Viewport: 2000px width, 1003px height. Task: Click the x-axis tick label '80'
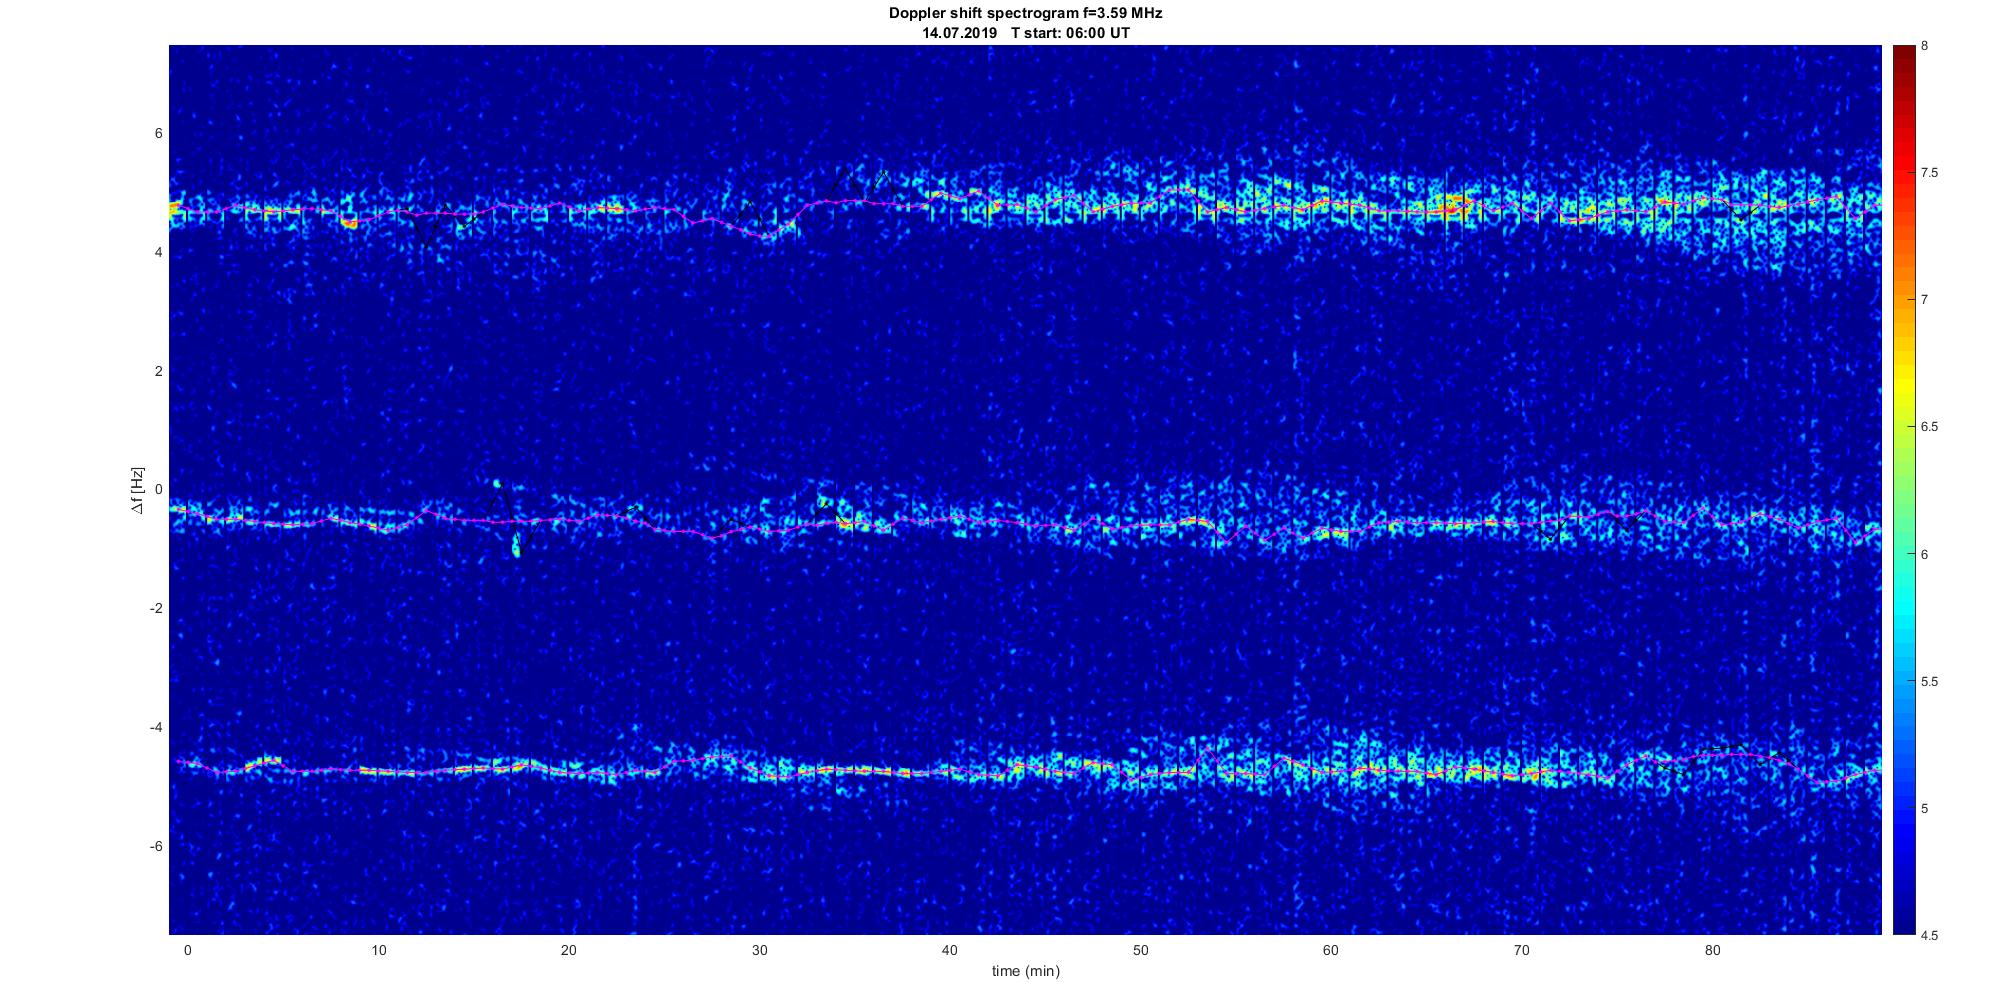(x=1713, y=950)
